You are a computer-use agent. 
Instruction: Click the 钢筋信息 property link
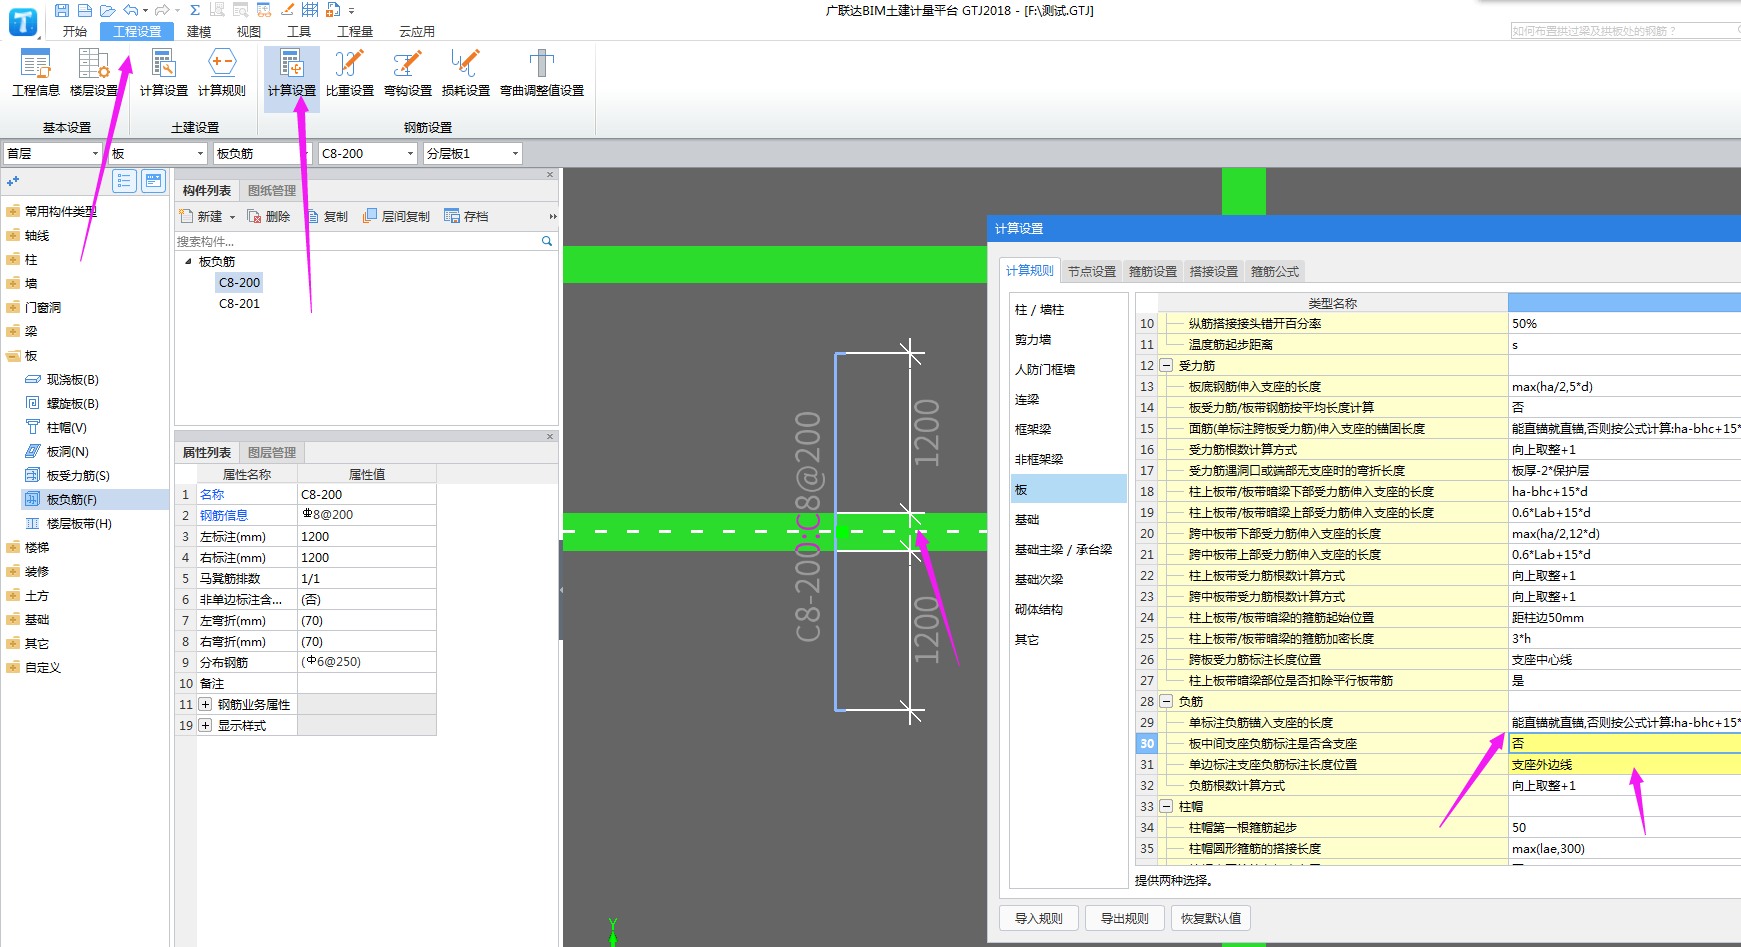click(x=224, y=516)
